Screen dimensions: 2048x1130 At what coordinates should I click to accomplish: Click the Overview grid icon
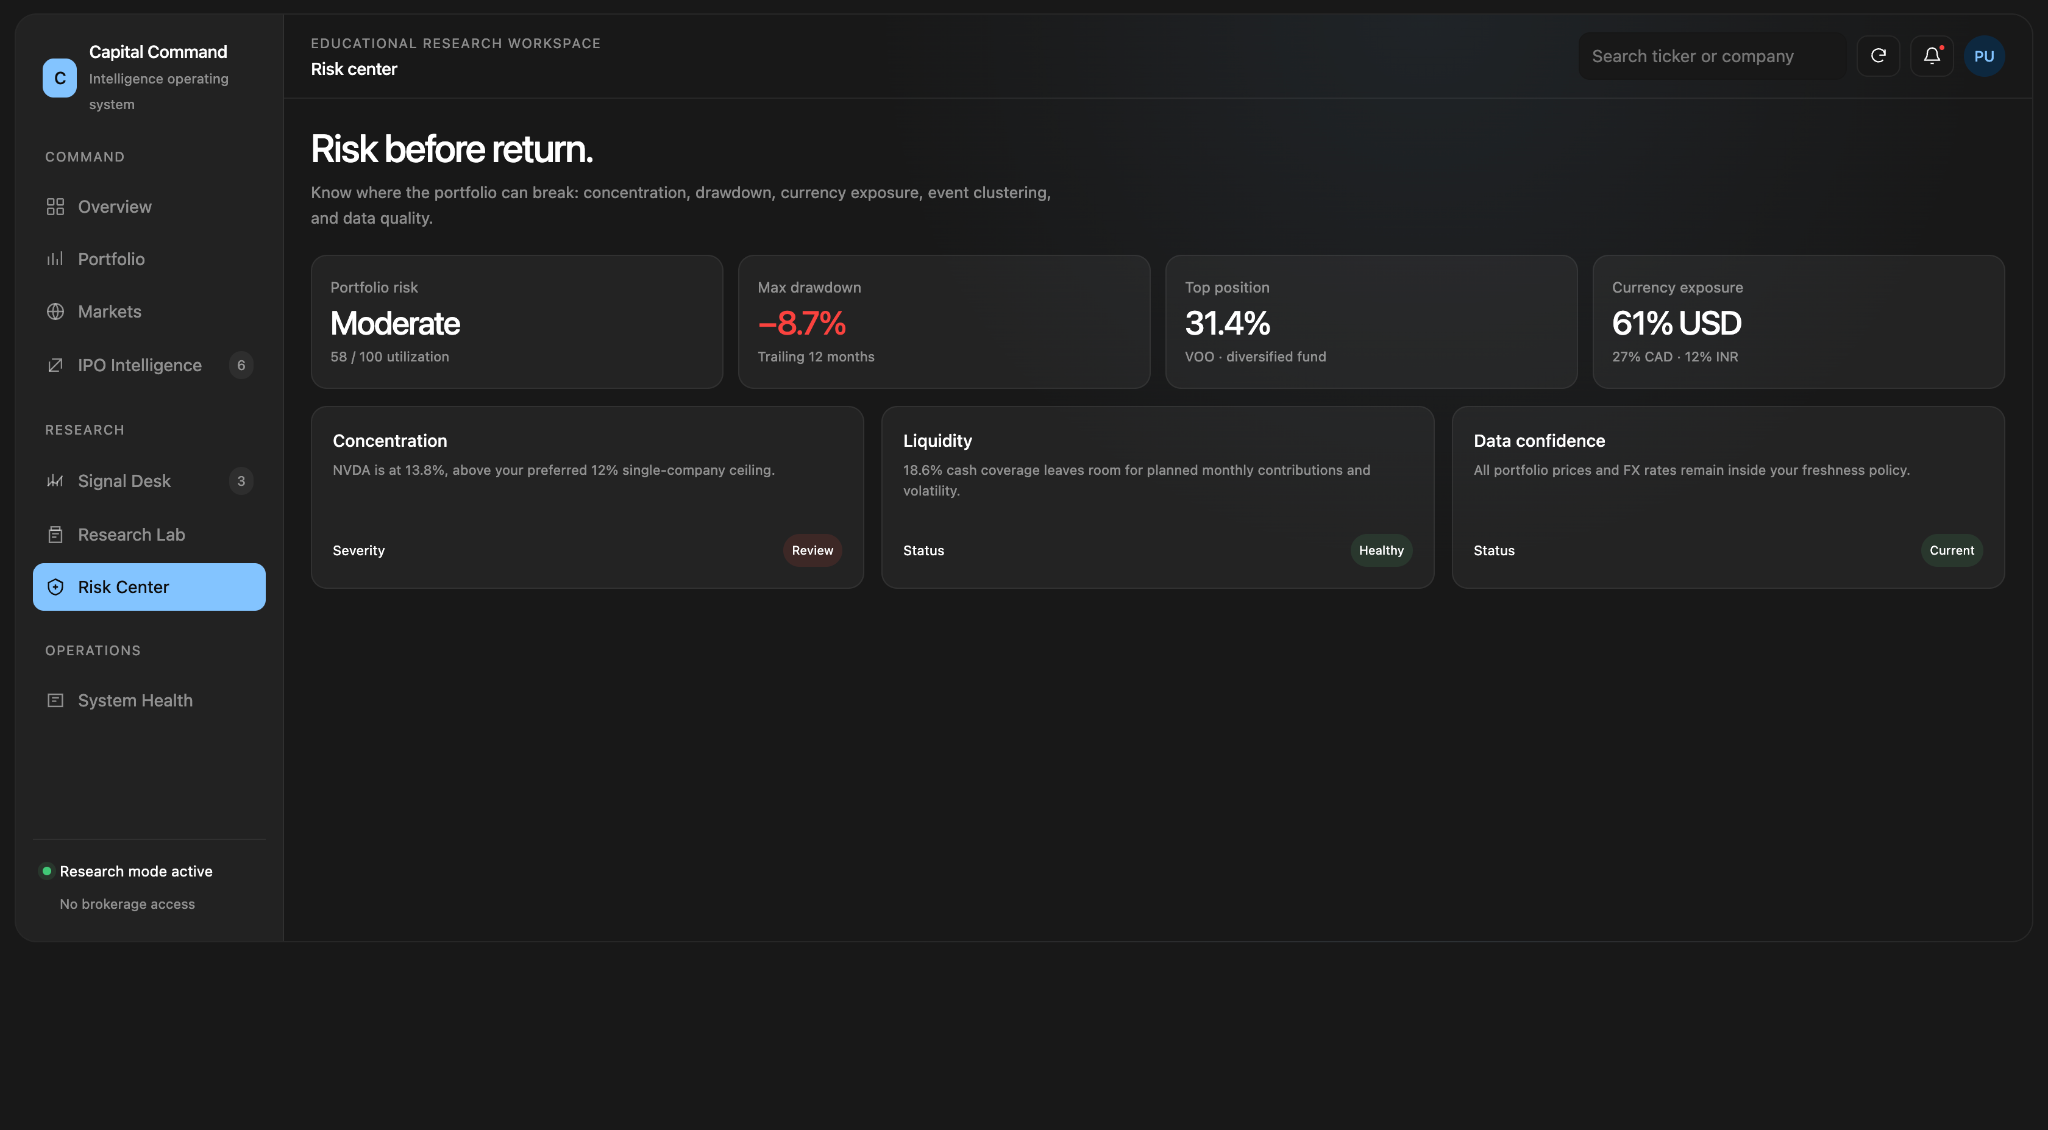click(x=55, y=207)
